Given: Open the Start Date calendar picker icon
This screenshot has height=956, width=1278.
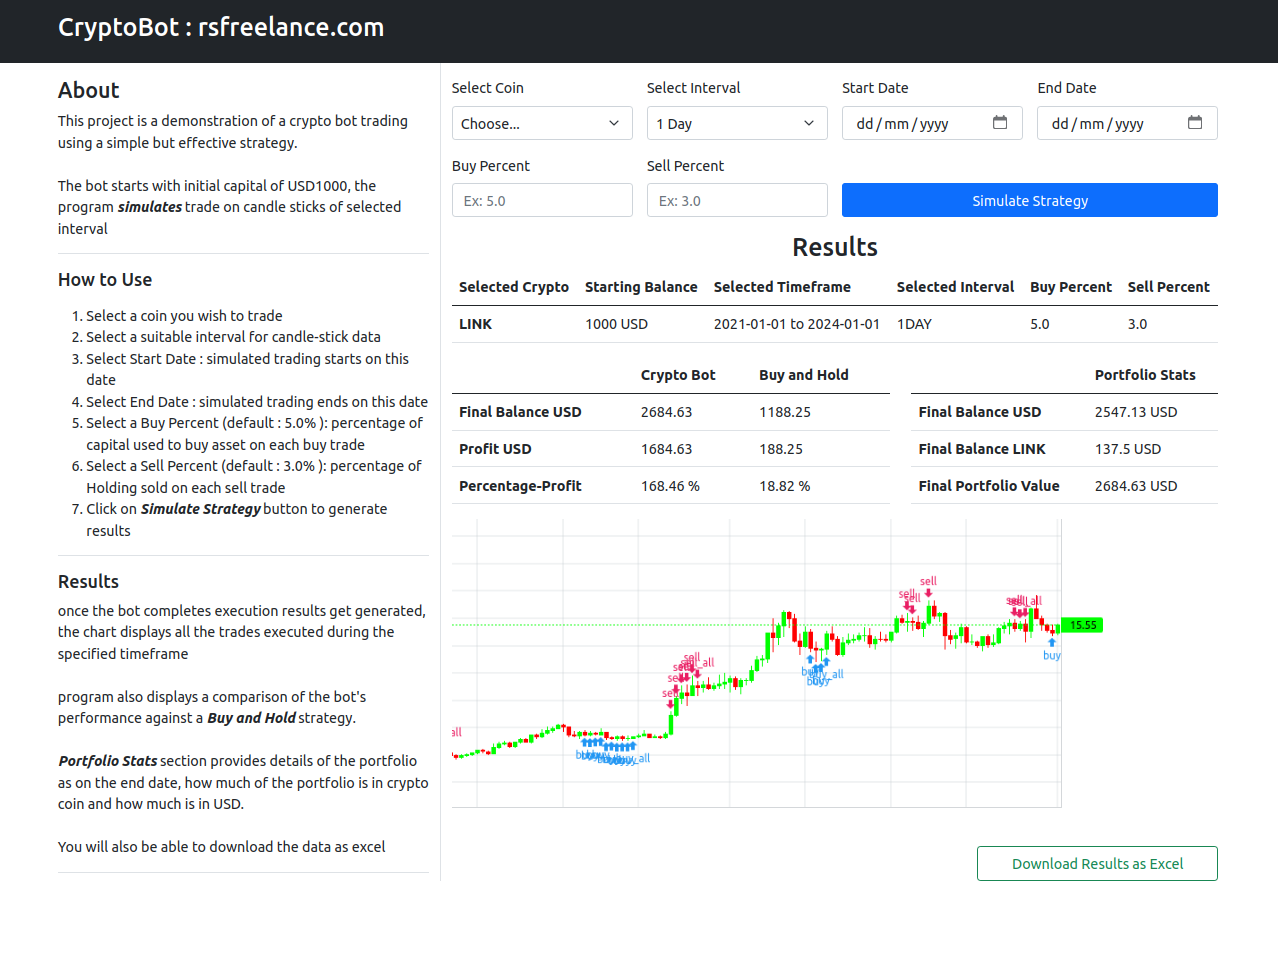Looking at the screenshot, I should tap(999, 123).
